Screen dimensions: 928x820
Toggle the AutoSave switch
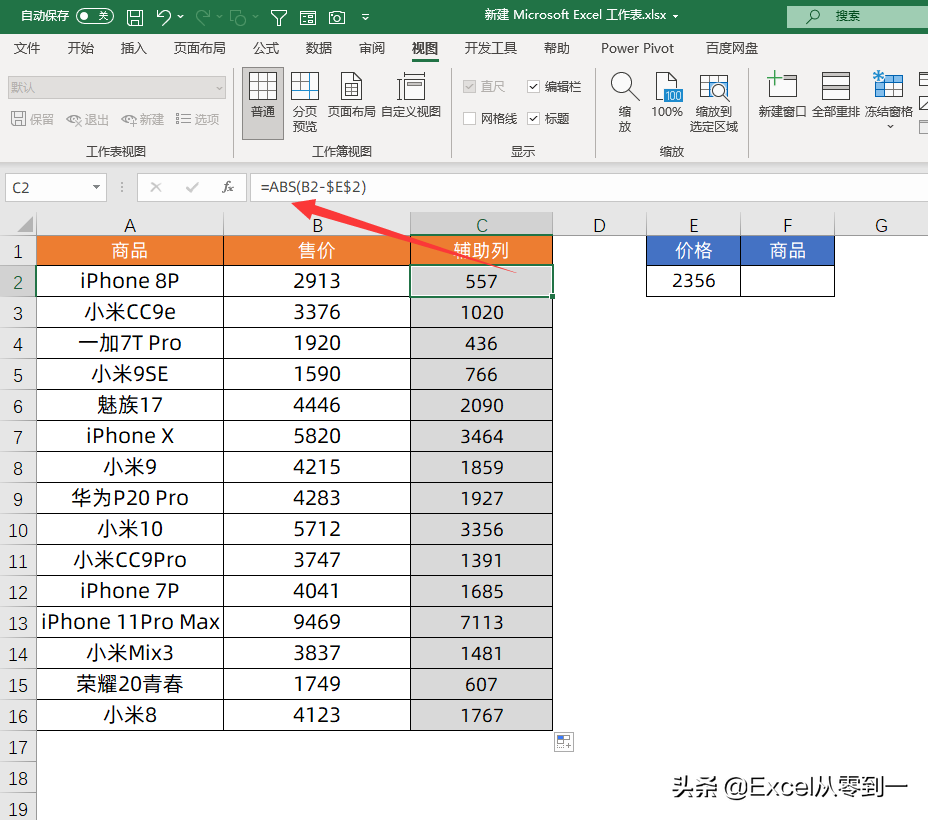point(95,16)
